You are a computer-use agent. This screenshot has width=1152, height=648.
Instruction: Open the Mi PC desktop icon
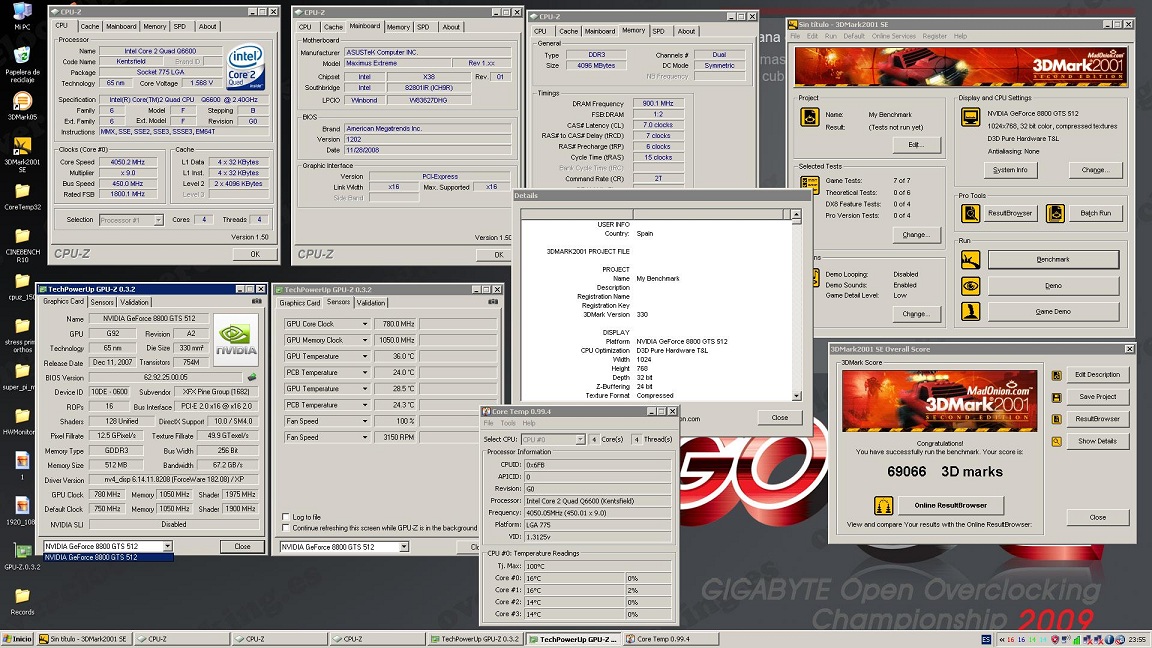tap(22, 11)
